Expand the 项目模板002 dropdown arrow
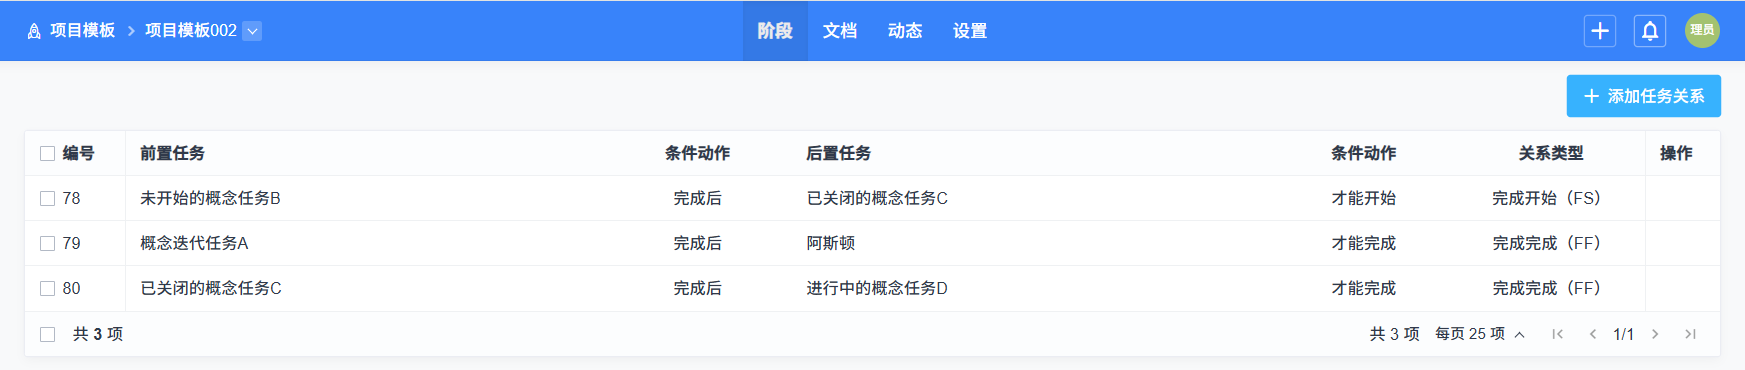Image resolution: width=1745 pixels, height=370 pixels. pyautogui.click(x=253, y=31)
